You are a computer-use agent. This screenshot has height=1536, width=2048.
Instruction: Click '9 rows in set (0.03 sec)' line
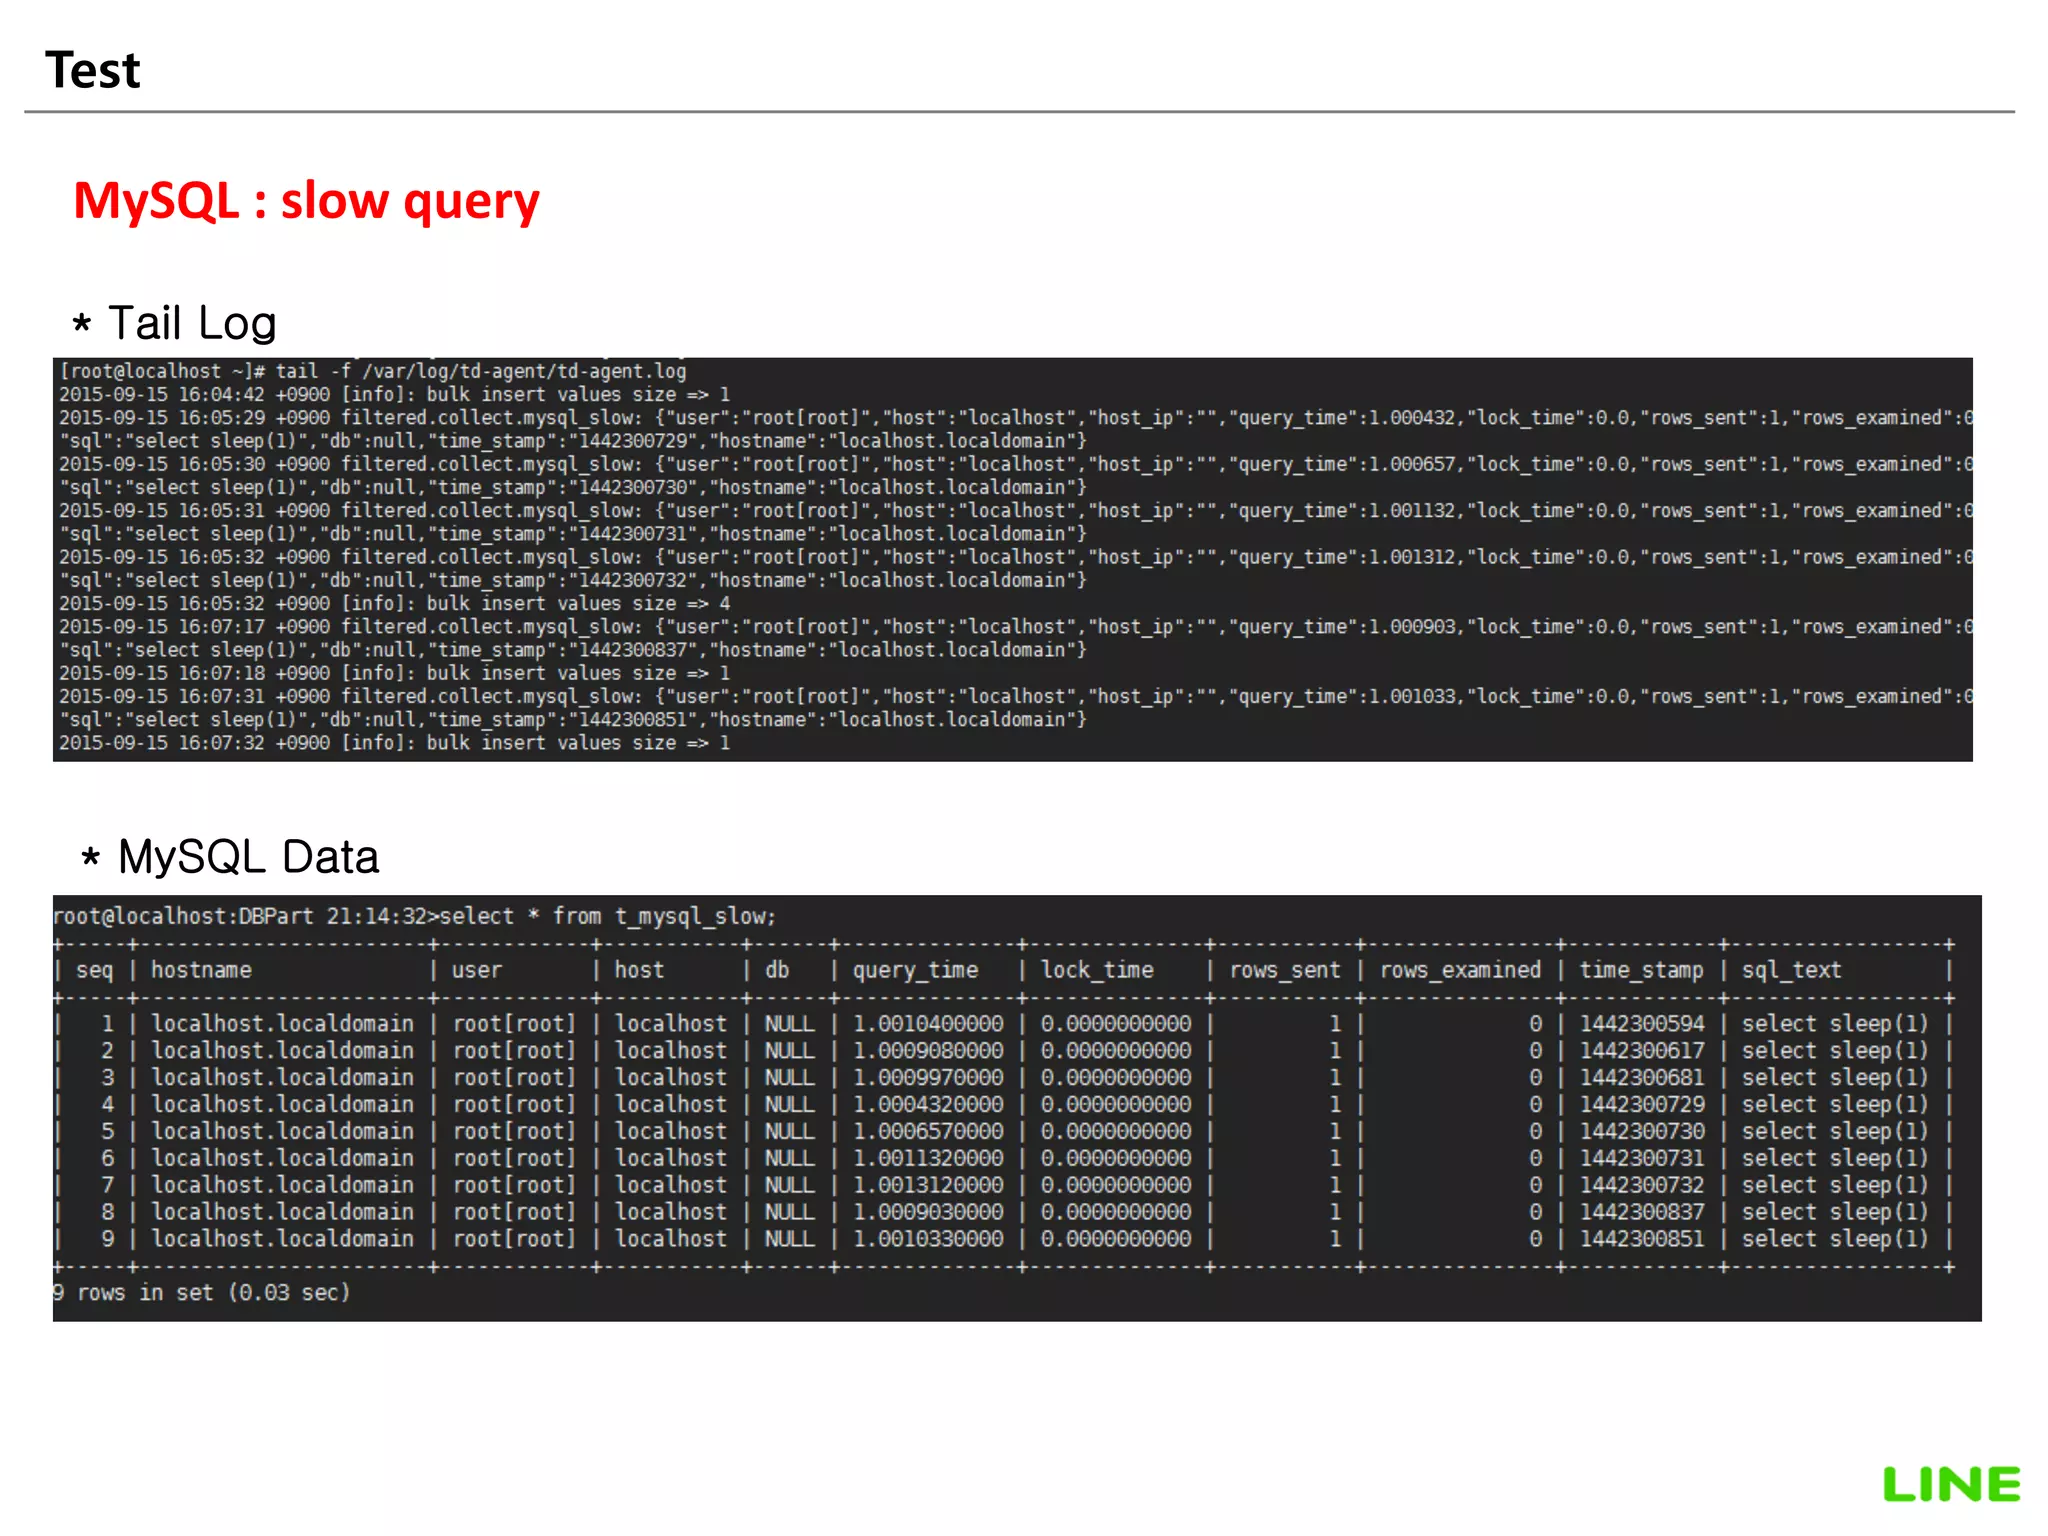[201, 1293]
